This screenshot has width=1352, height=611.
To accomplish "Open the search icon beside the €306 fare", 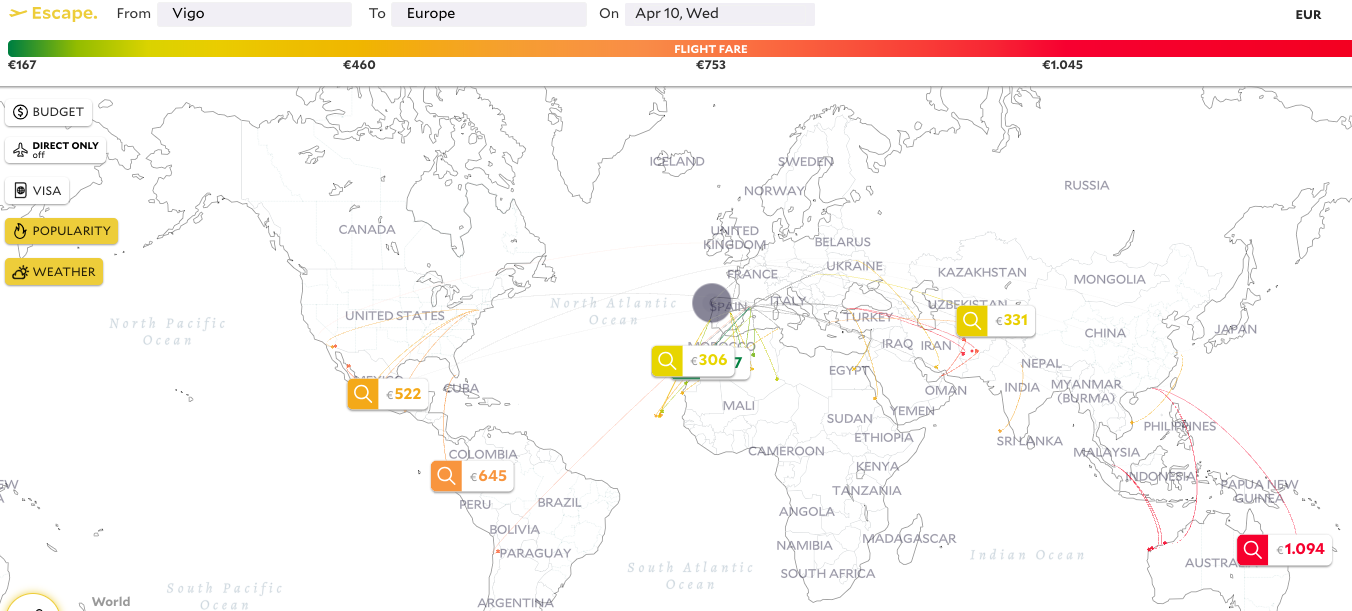I will [x=667, y=361].
